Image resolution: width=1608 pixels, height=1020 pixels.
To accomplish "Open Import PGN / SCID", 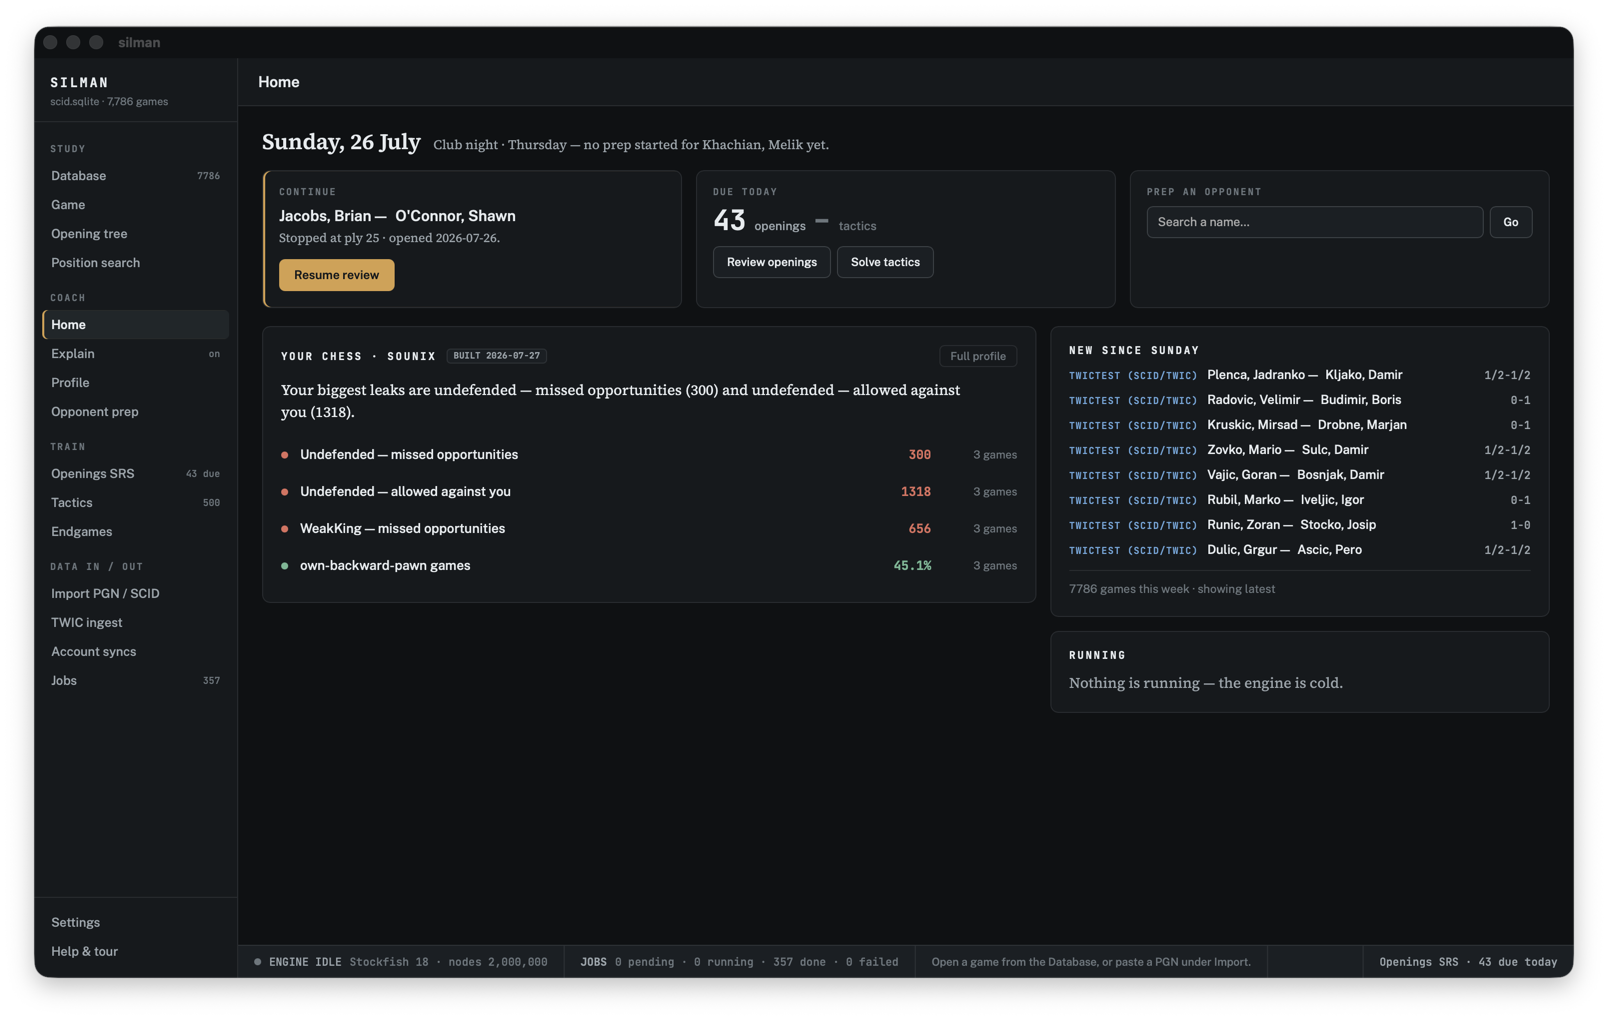I will (x=135, y=594).
